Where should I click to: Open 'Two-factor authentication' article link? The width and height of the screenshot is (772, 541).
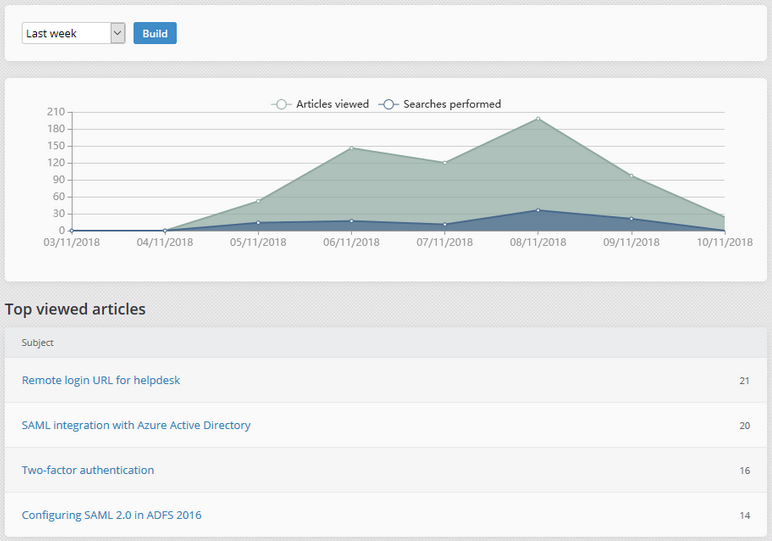point(88,470)
